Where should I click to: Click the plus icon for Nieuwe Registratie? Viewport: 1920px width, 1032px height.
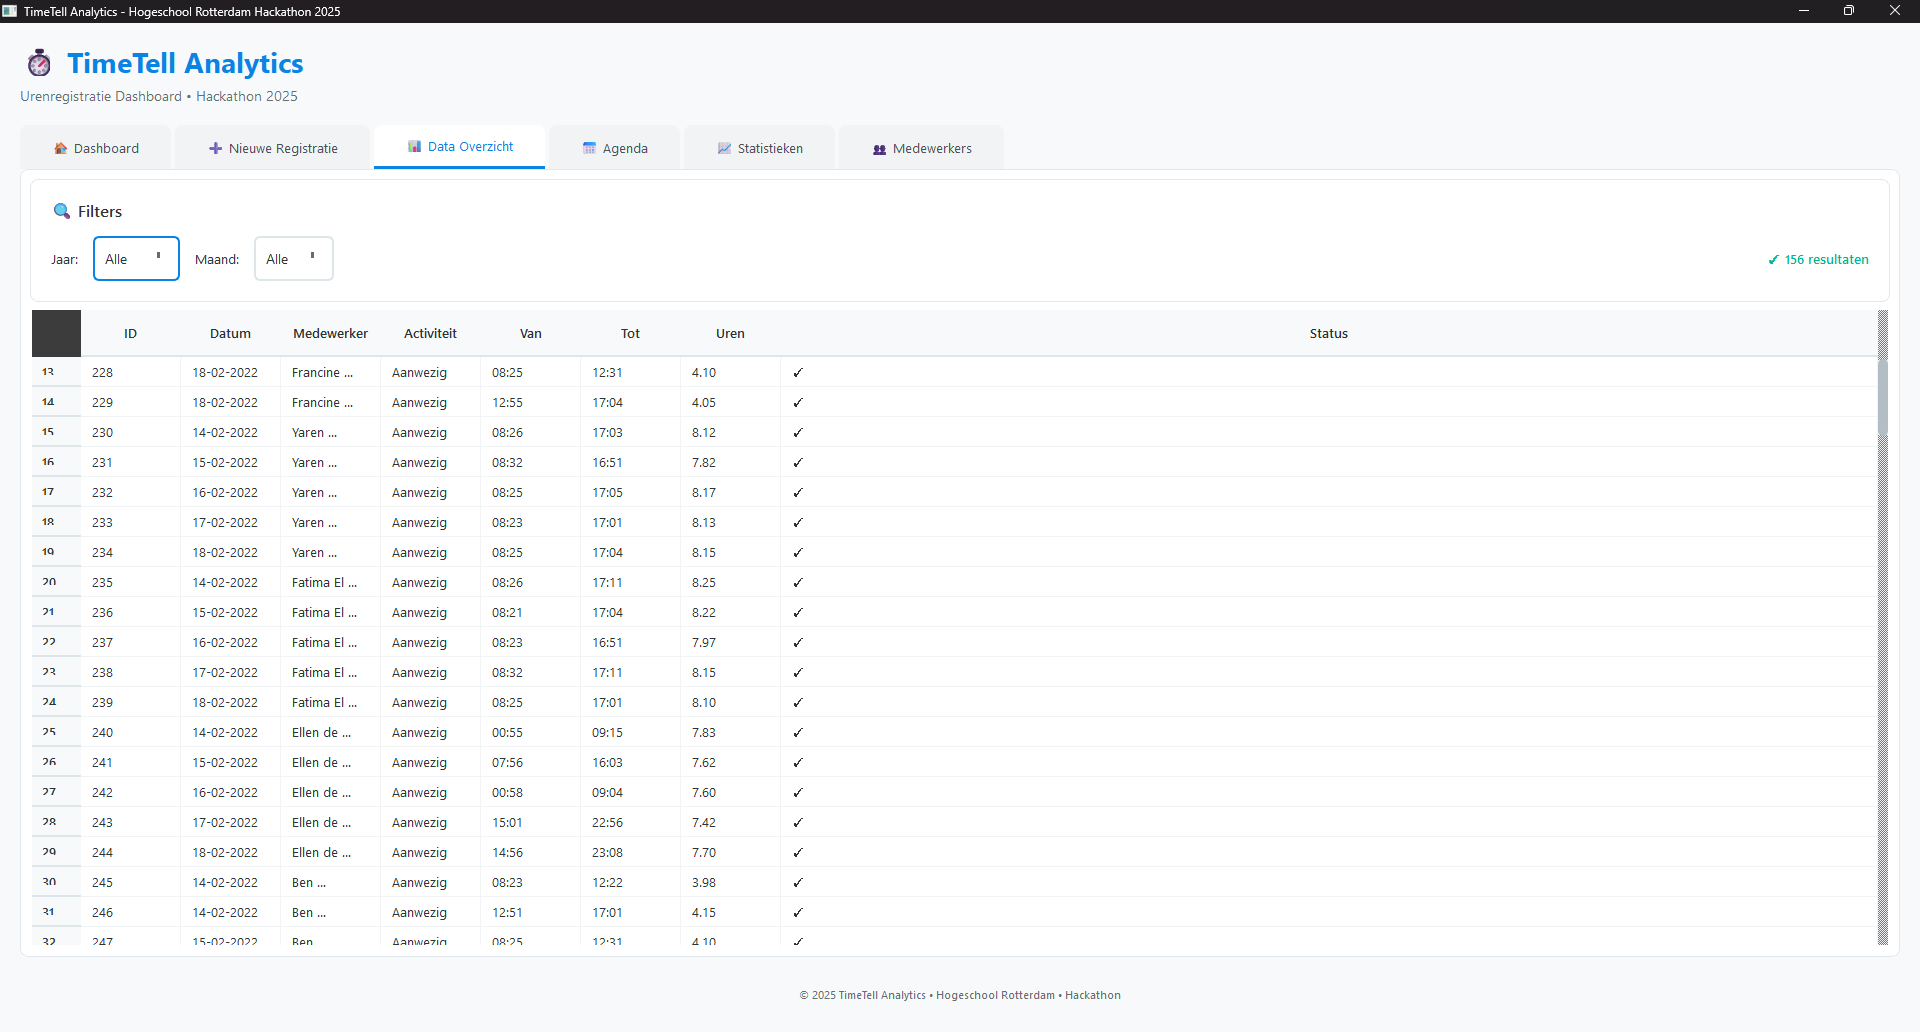tap(215, 148)
